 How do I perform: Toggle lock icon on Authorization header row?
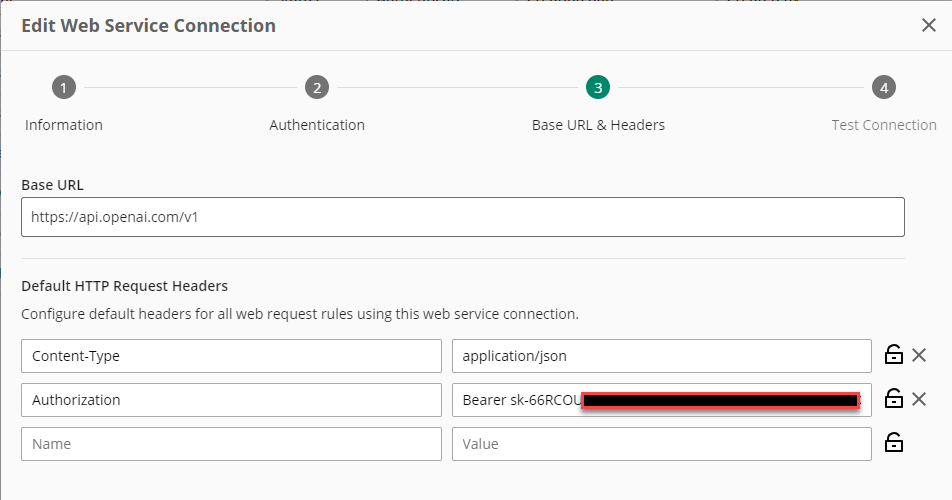tap(894, 399)
